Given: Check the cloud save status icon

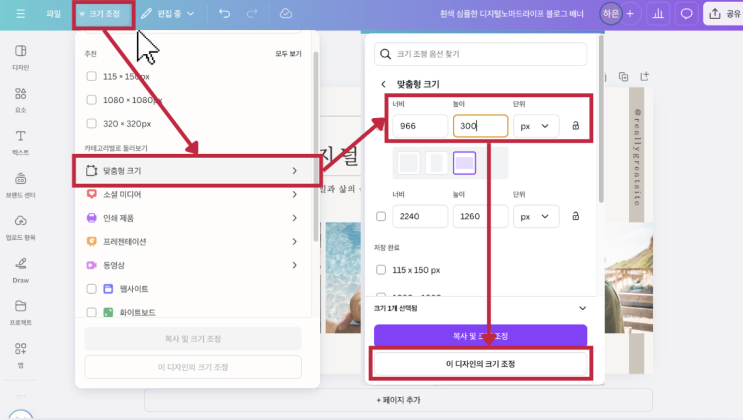Looking at the screenshot, I should [x=286, y=14].
